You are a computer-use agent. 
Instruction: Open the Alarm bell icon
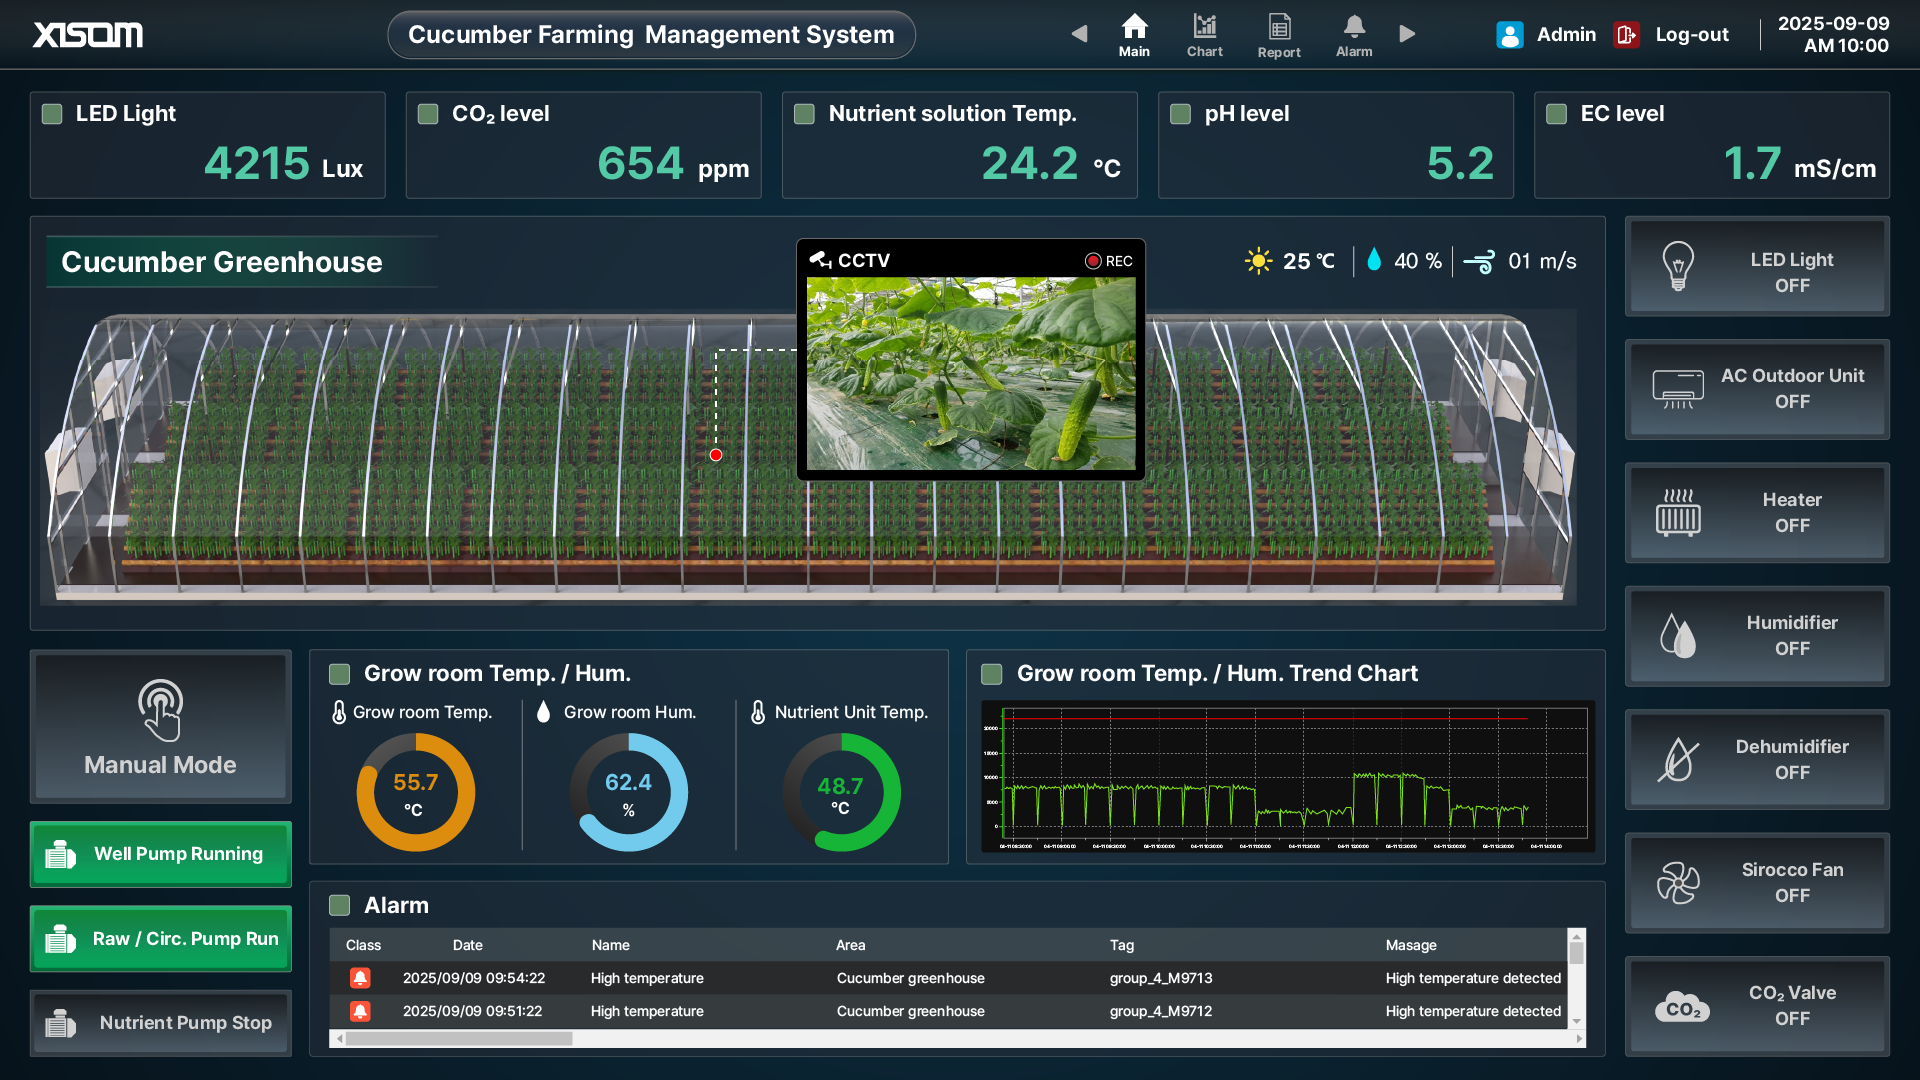tap(1354, 27)
